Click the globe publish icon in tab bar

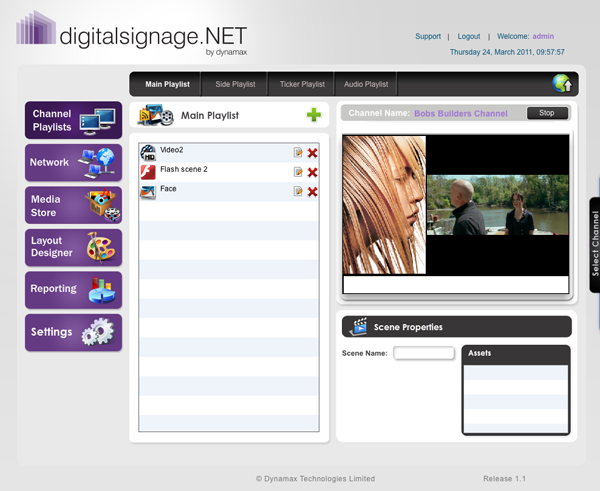[562, 83]
